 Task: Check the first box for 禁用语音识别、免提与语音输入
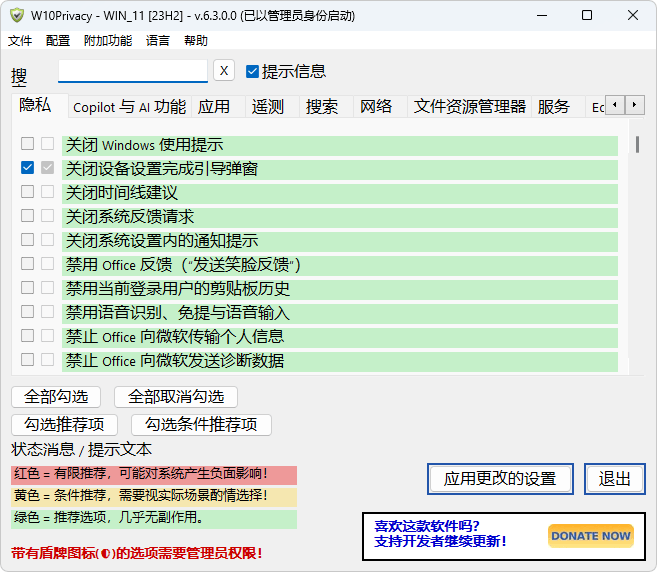28,311
